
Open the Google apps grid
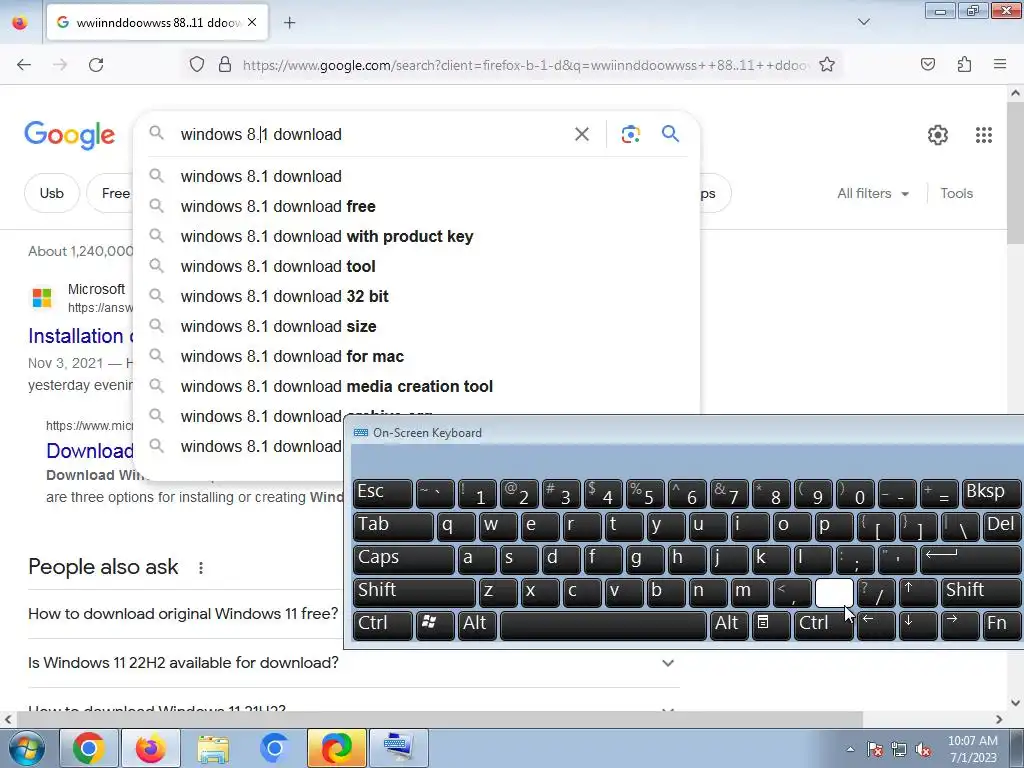tap(984, 135)
